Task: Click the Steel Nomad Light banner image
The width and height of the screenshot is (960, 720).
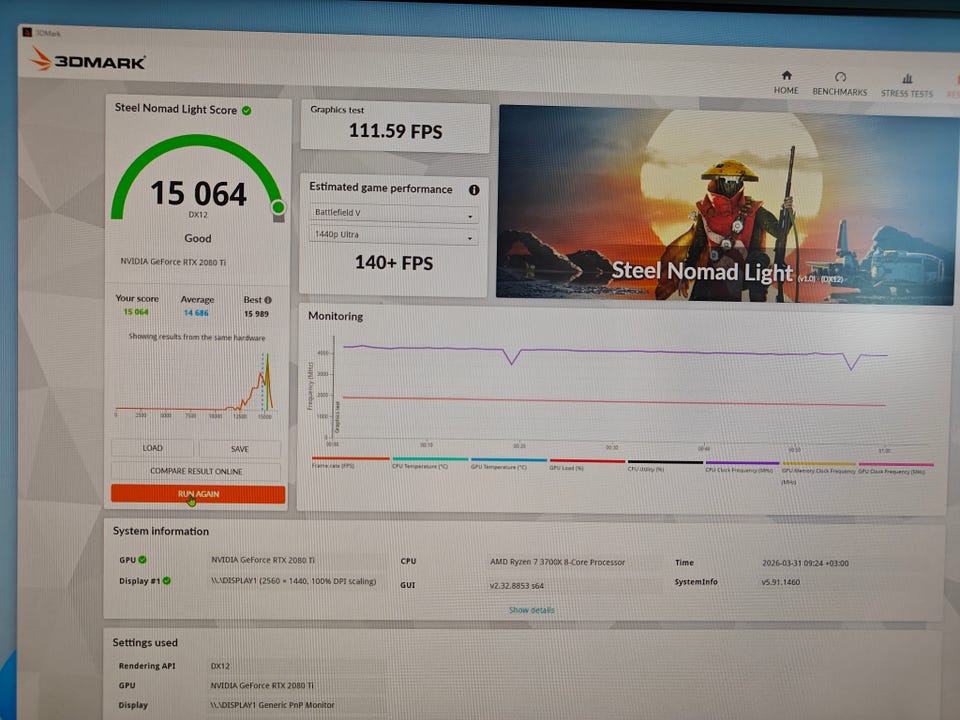Action: click(x=725, y=205)
